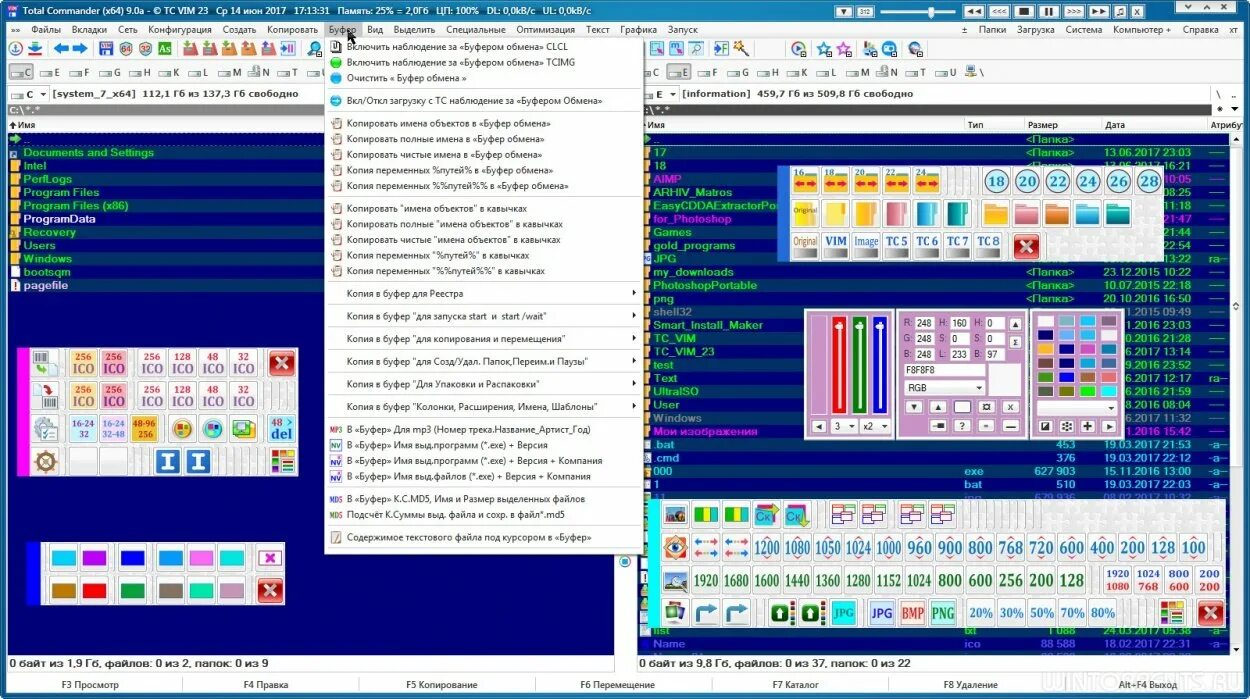Image resolution: width=1250 pixels, height=699 pixels.
Task: Select 'PhotoshopPortable' folder in right panel
Action: tap(705, 285)
